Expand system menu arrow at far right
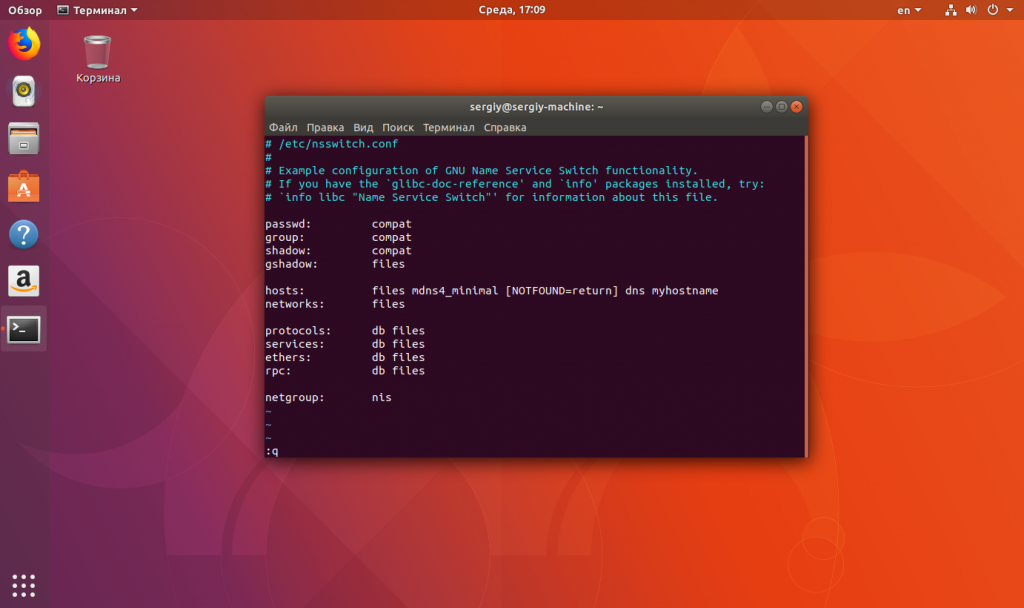1024x608 pixels. pos(1010,10)
